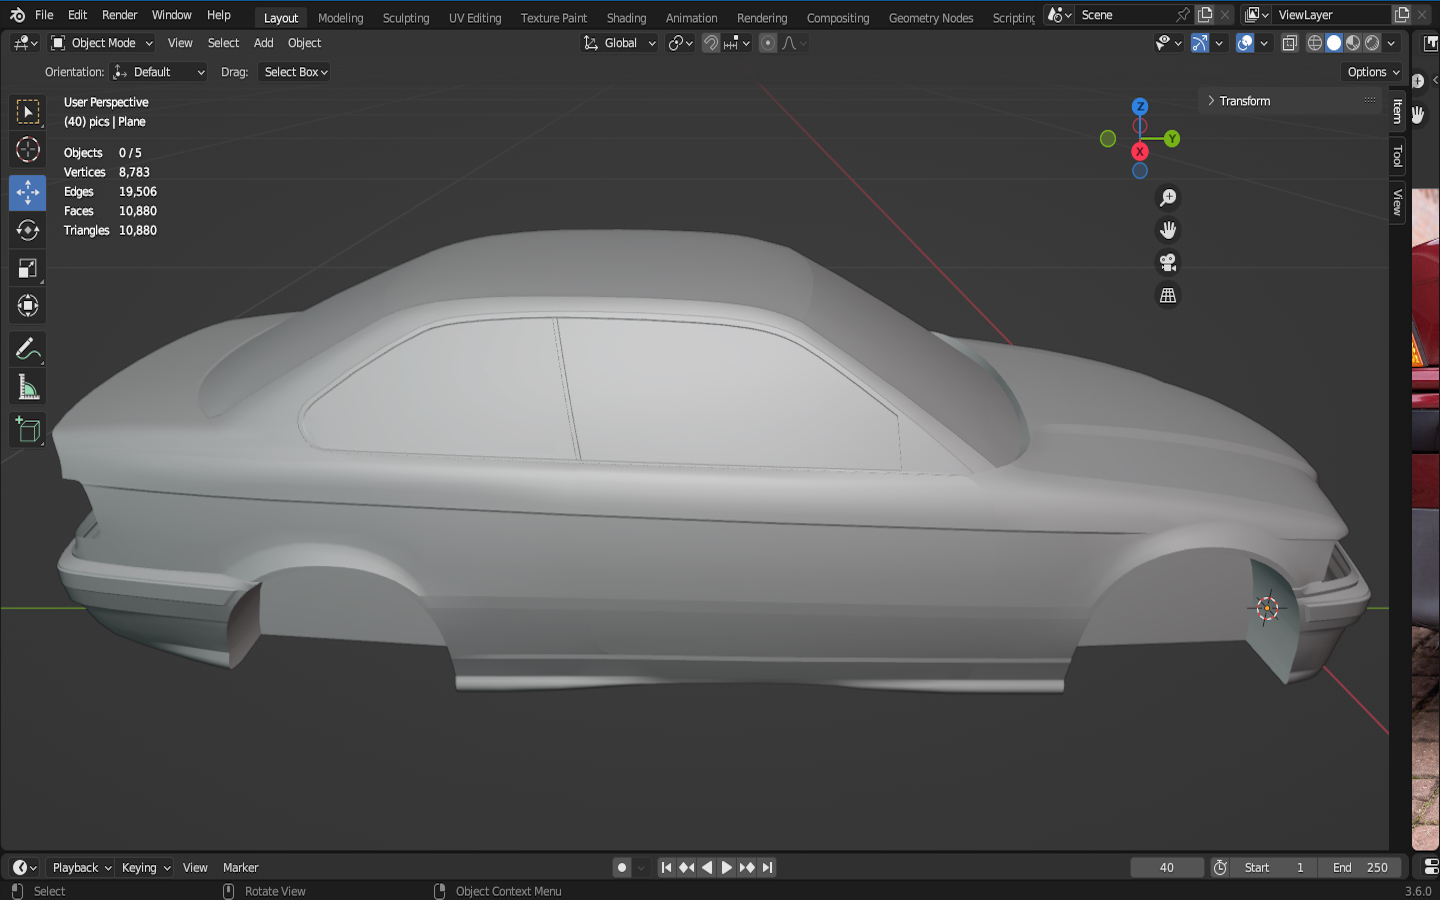Toggle X-ray display mode
The height and width of the screenshot is (900, 1440).
1290,43
